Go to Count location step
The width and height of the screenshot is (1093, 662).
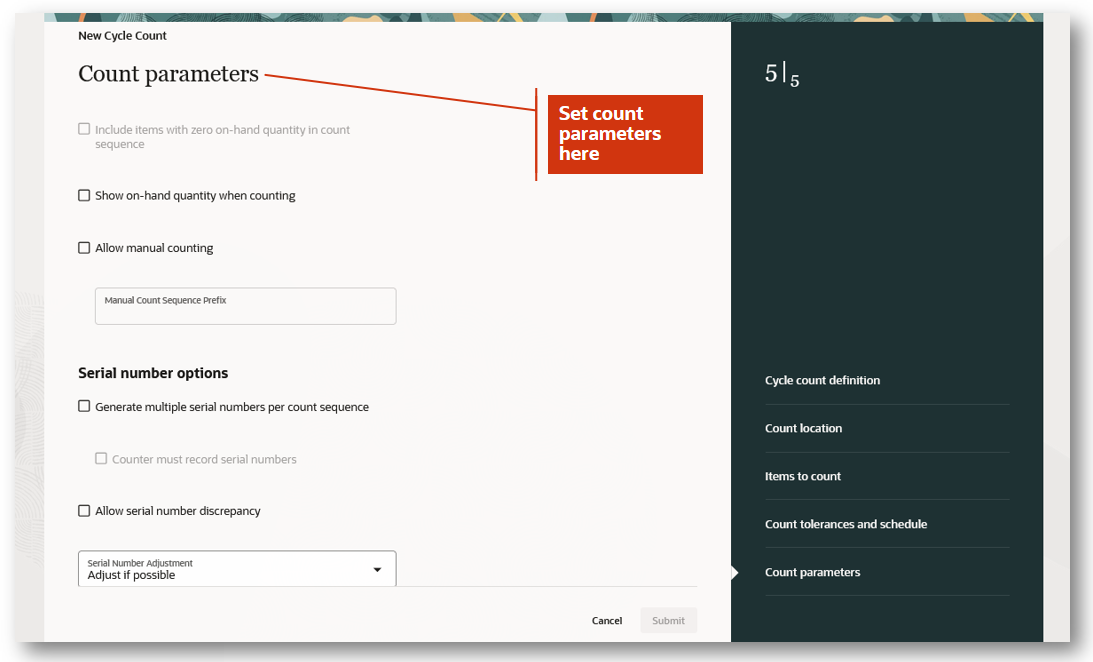click(804, 428)
